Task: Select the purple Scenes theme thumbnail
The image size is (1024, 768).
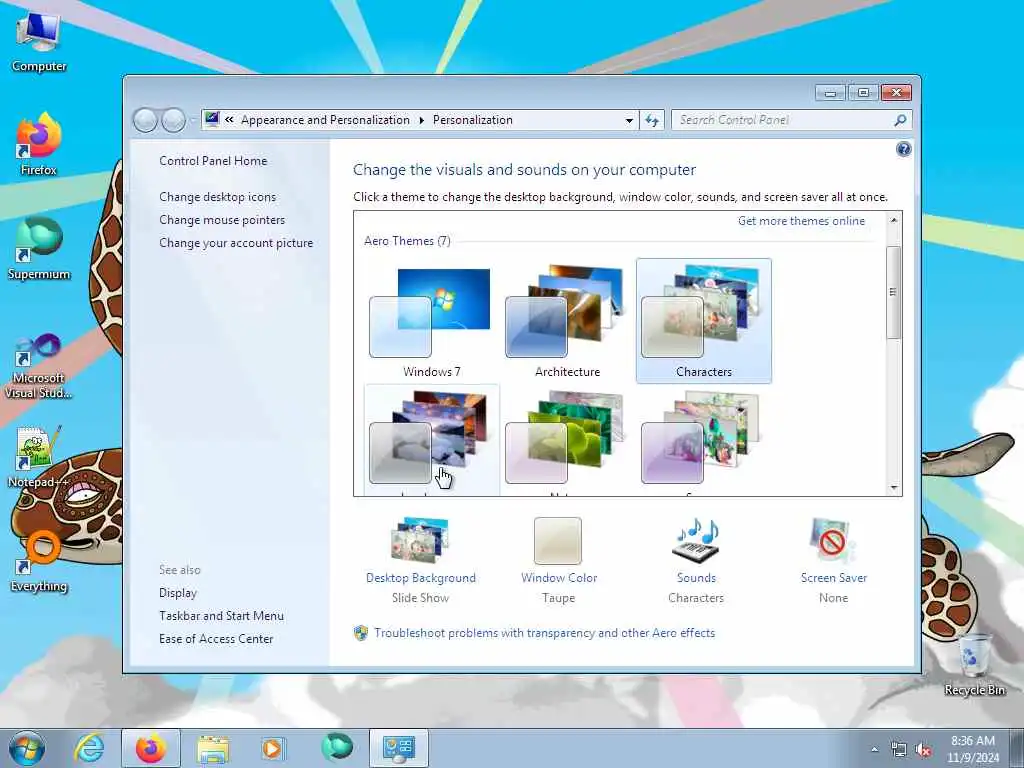Action: tap(703, 441)
